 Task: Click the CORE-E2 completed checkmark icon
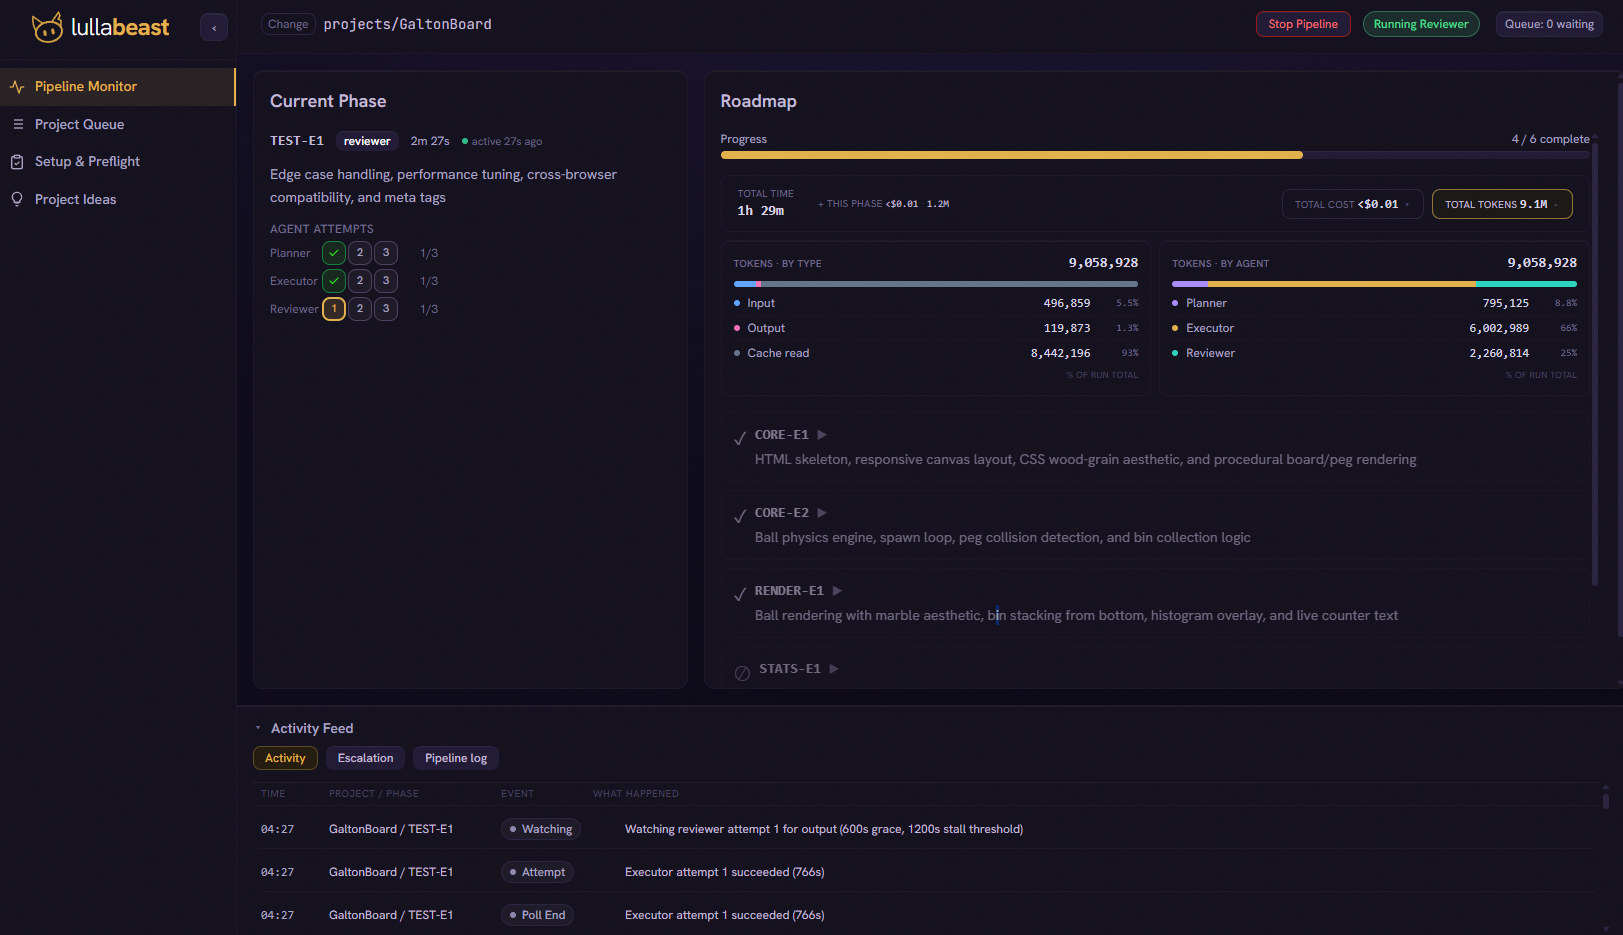pos(740,516)
